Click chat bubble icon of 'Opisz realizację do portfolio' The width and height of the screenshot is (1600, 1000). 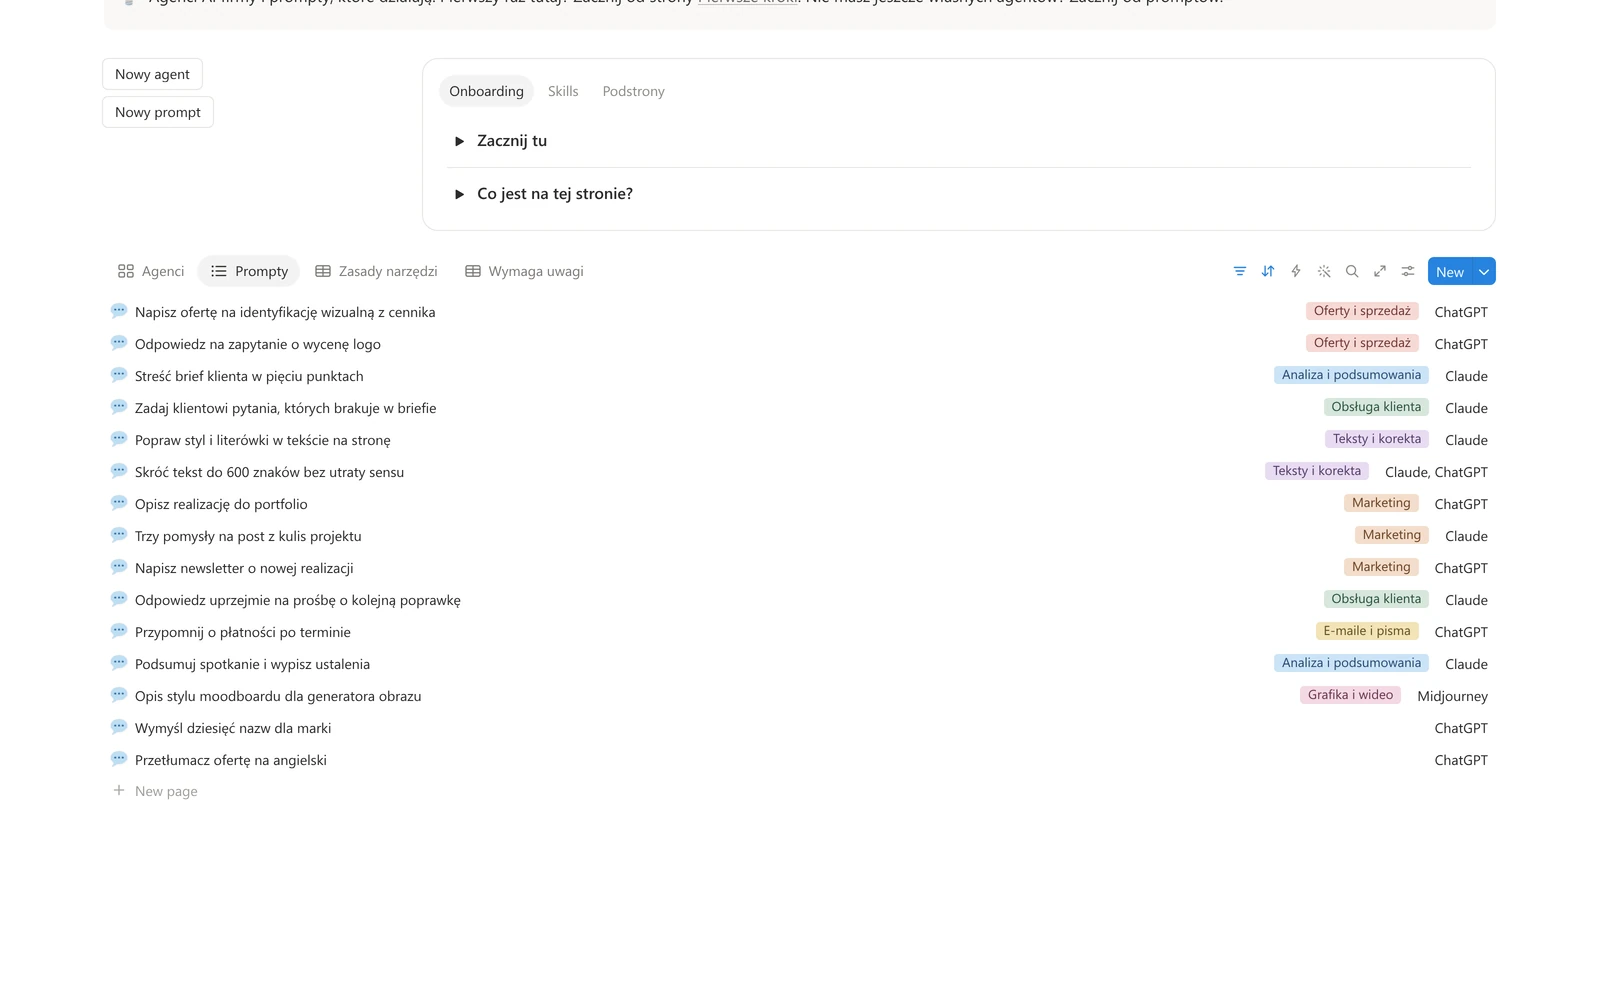point(119,503)
